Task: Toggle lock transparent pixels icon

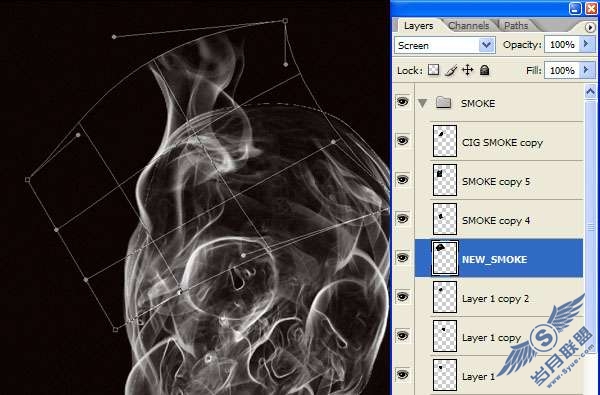Action: 433,70
